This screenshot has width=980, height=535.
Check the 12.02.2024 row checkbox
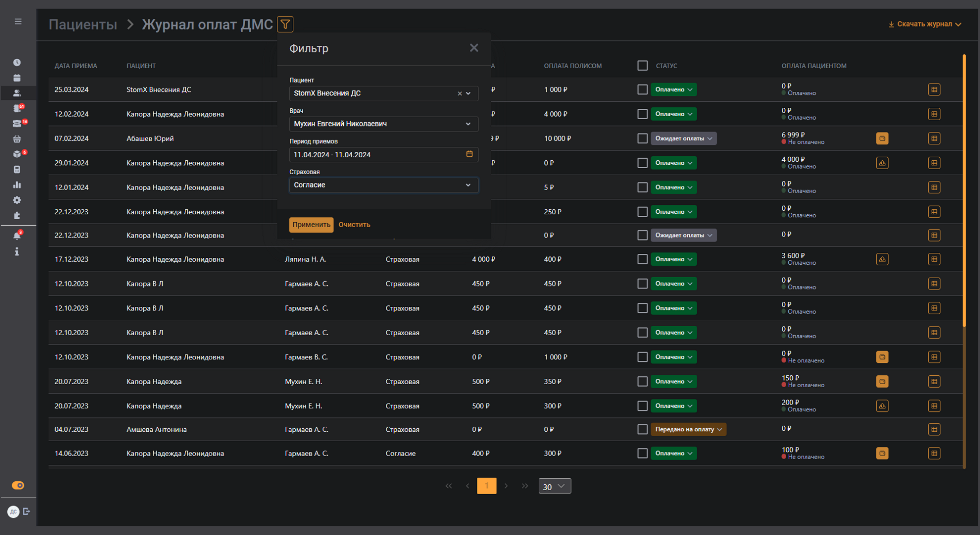coord(642,114)
